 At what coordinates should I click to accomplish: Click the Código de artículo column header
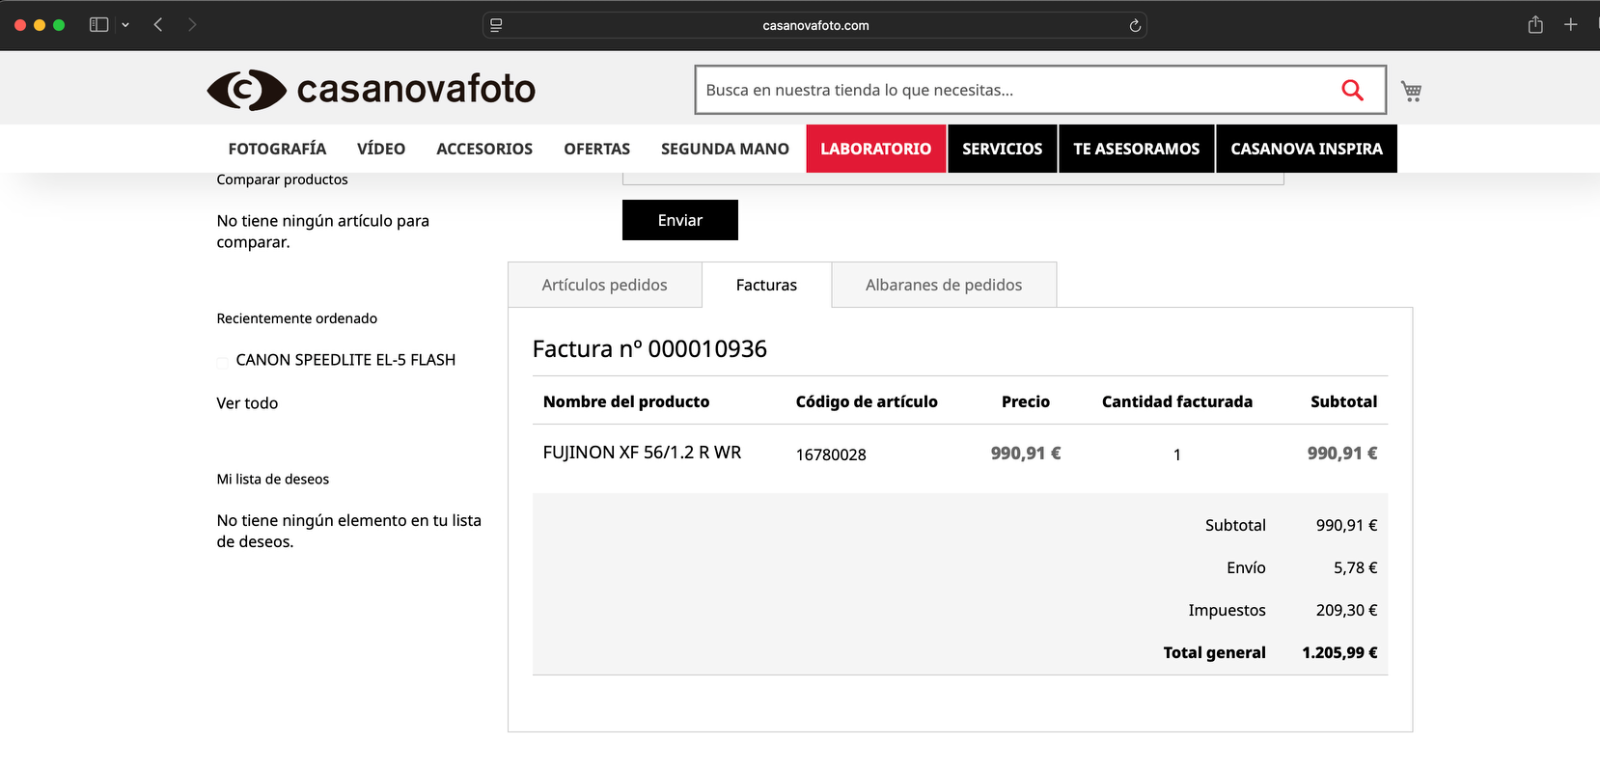tap(866, 402)
